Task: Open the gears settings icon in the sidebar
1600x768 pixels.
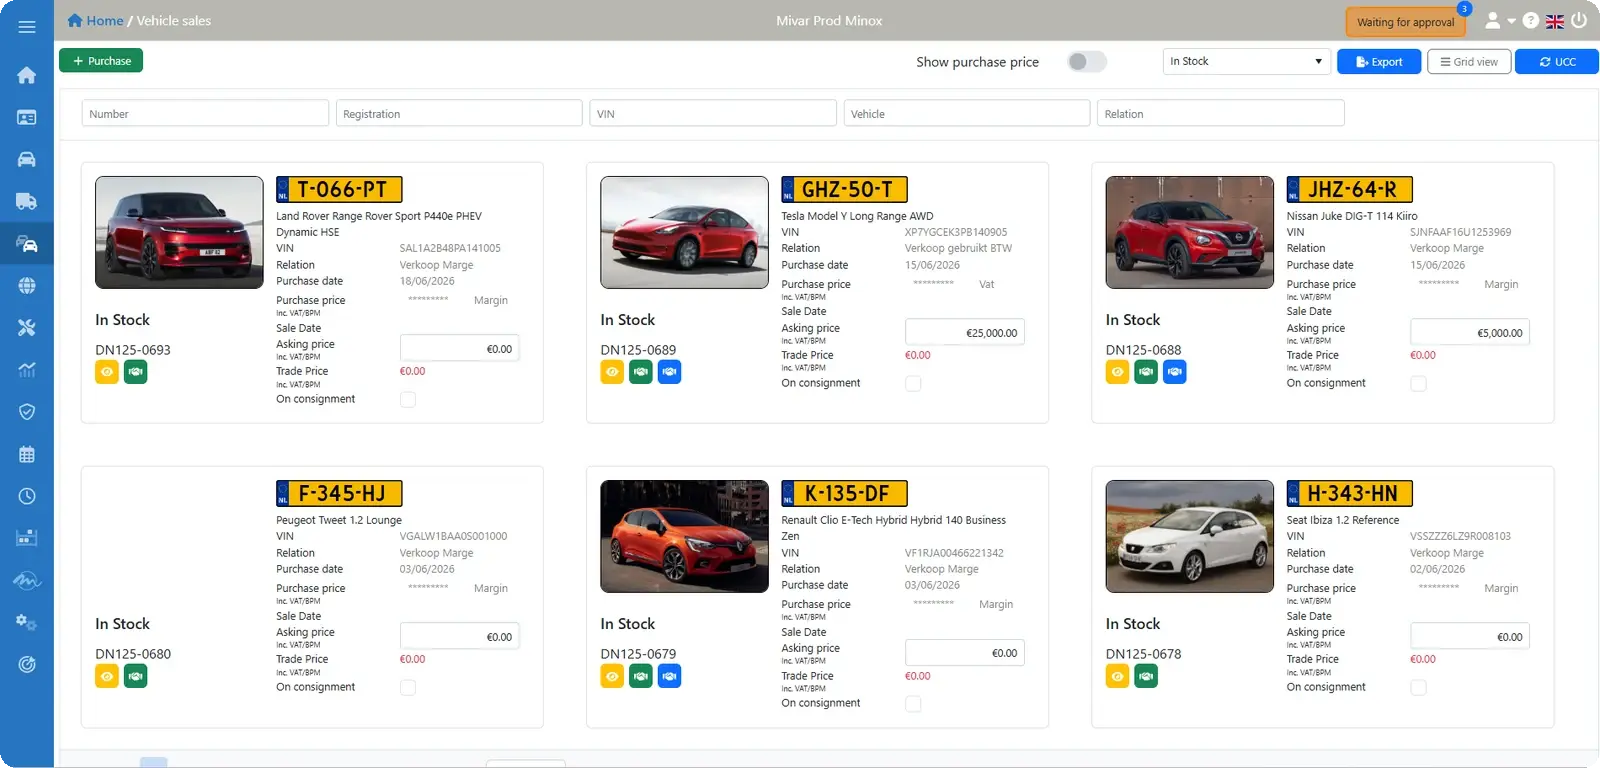Action: 27,622
